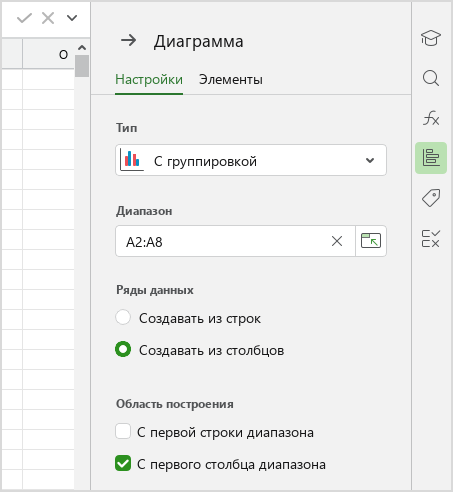Cancel cell entry with X button
Viewport: 453px width, 492px height.
tap(48, 18)
